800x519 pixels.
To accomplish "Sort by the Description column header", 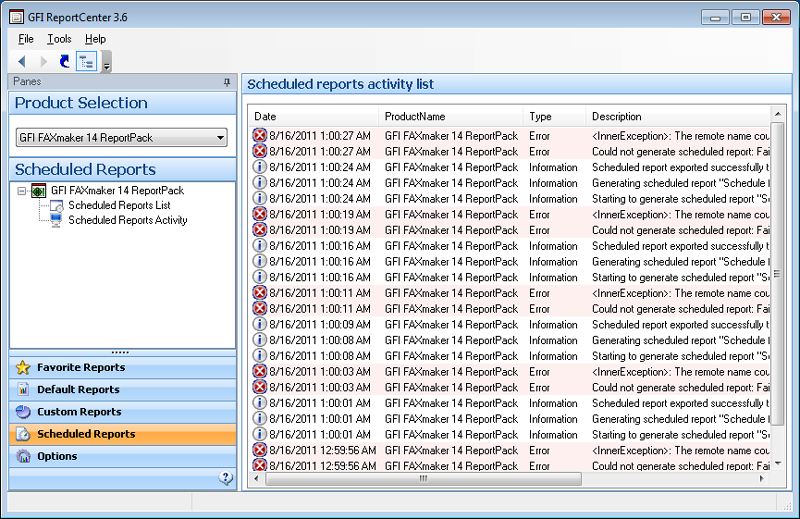I will click(678, 116).
